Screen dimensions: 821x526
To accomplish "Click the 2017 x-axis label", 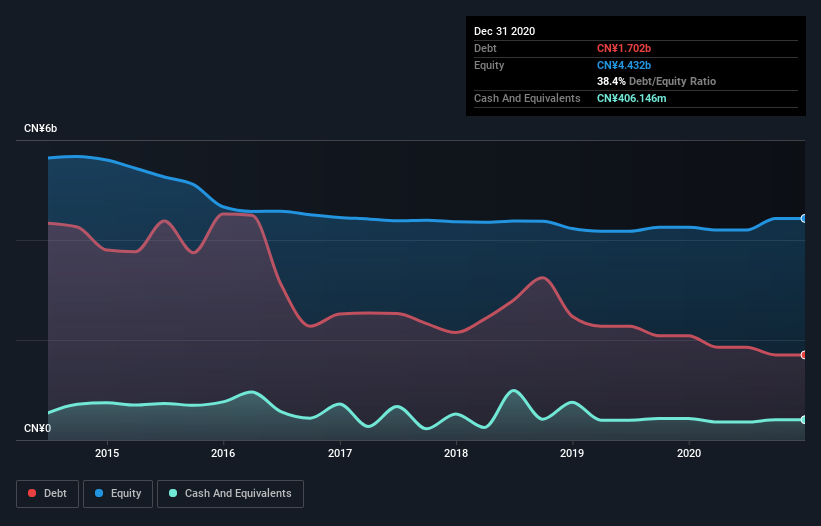I will coord(340,453).
